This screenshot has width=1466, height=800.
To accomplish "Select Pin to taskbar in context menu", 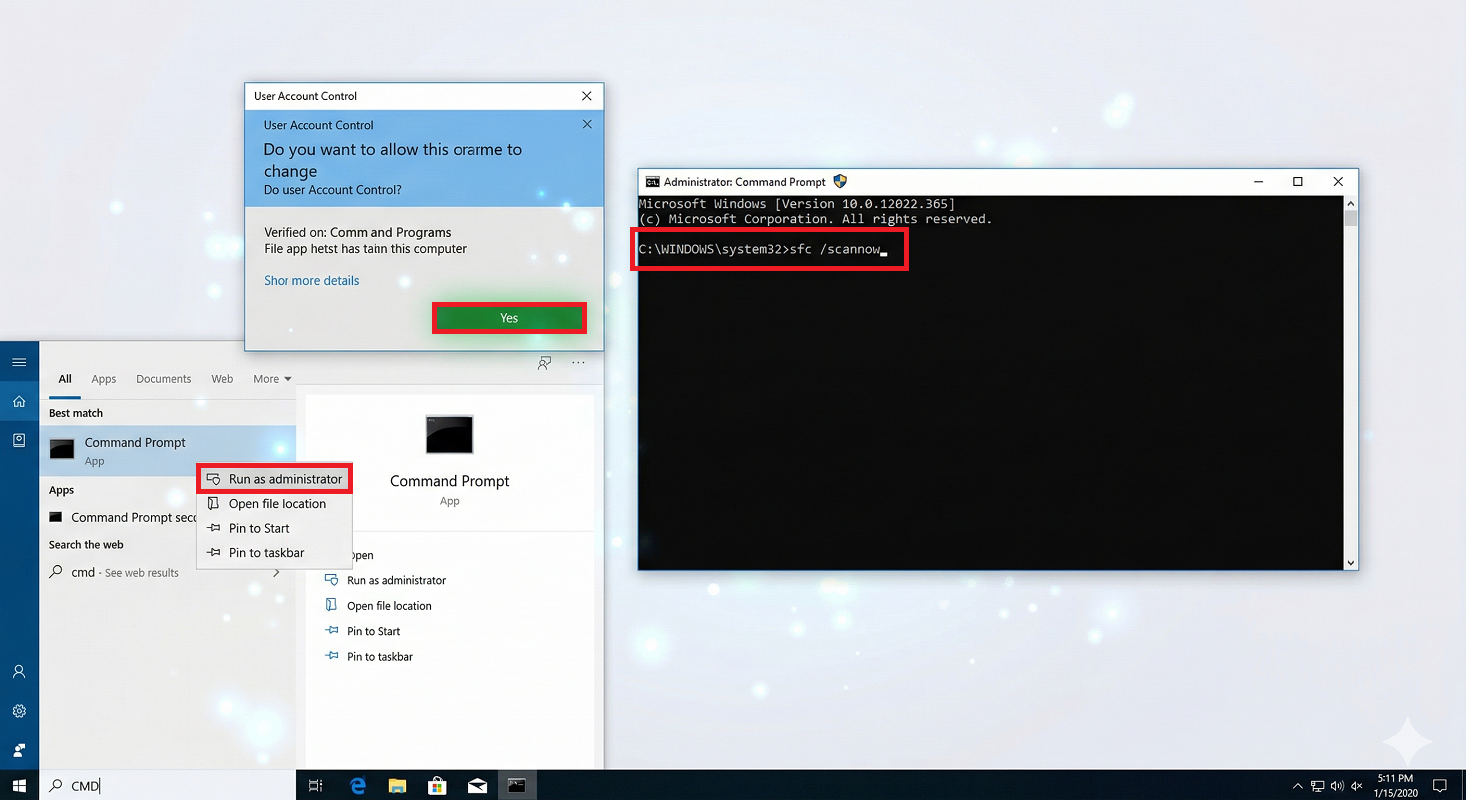I will tap(265, 553).
